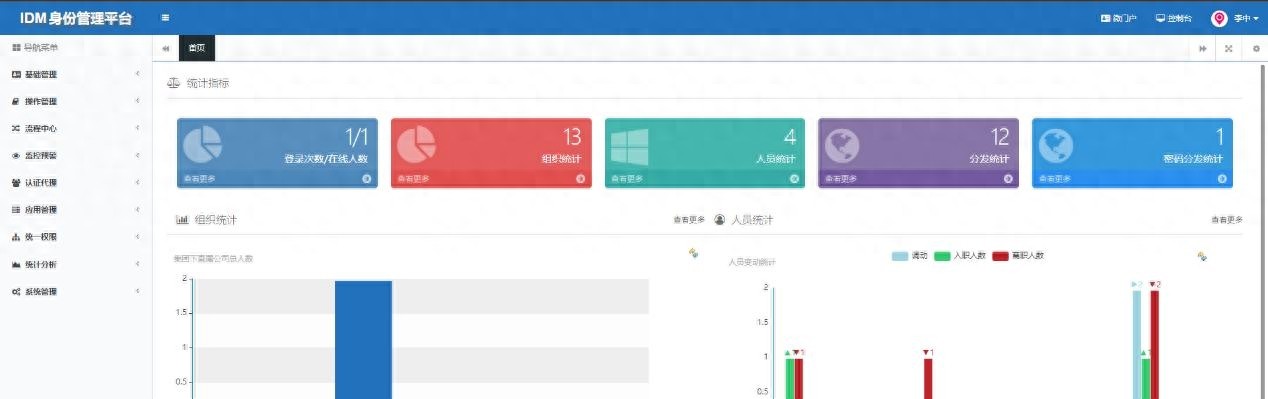Open 微门户 portal link in header
This screenshot has width=1268, height=399.
[1118, 18]
